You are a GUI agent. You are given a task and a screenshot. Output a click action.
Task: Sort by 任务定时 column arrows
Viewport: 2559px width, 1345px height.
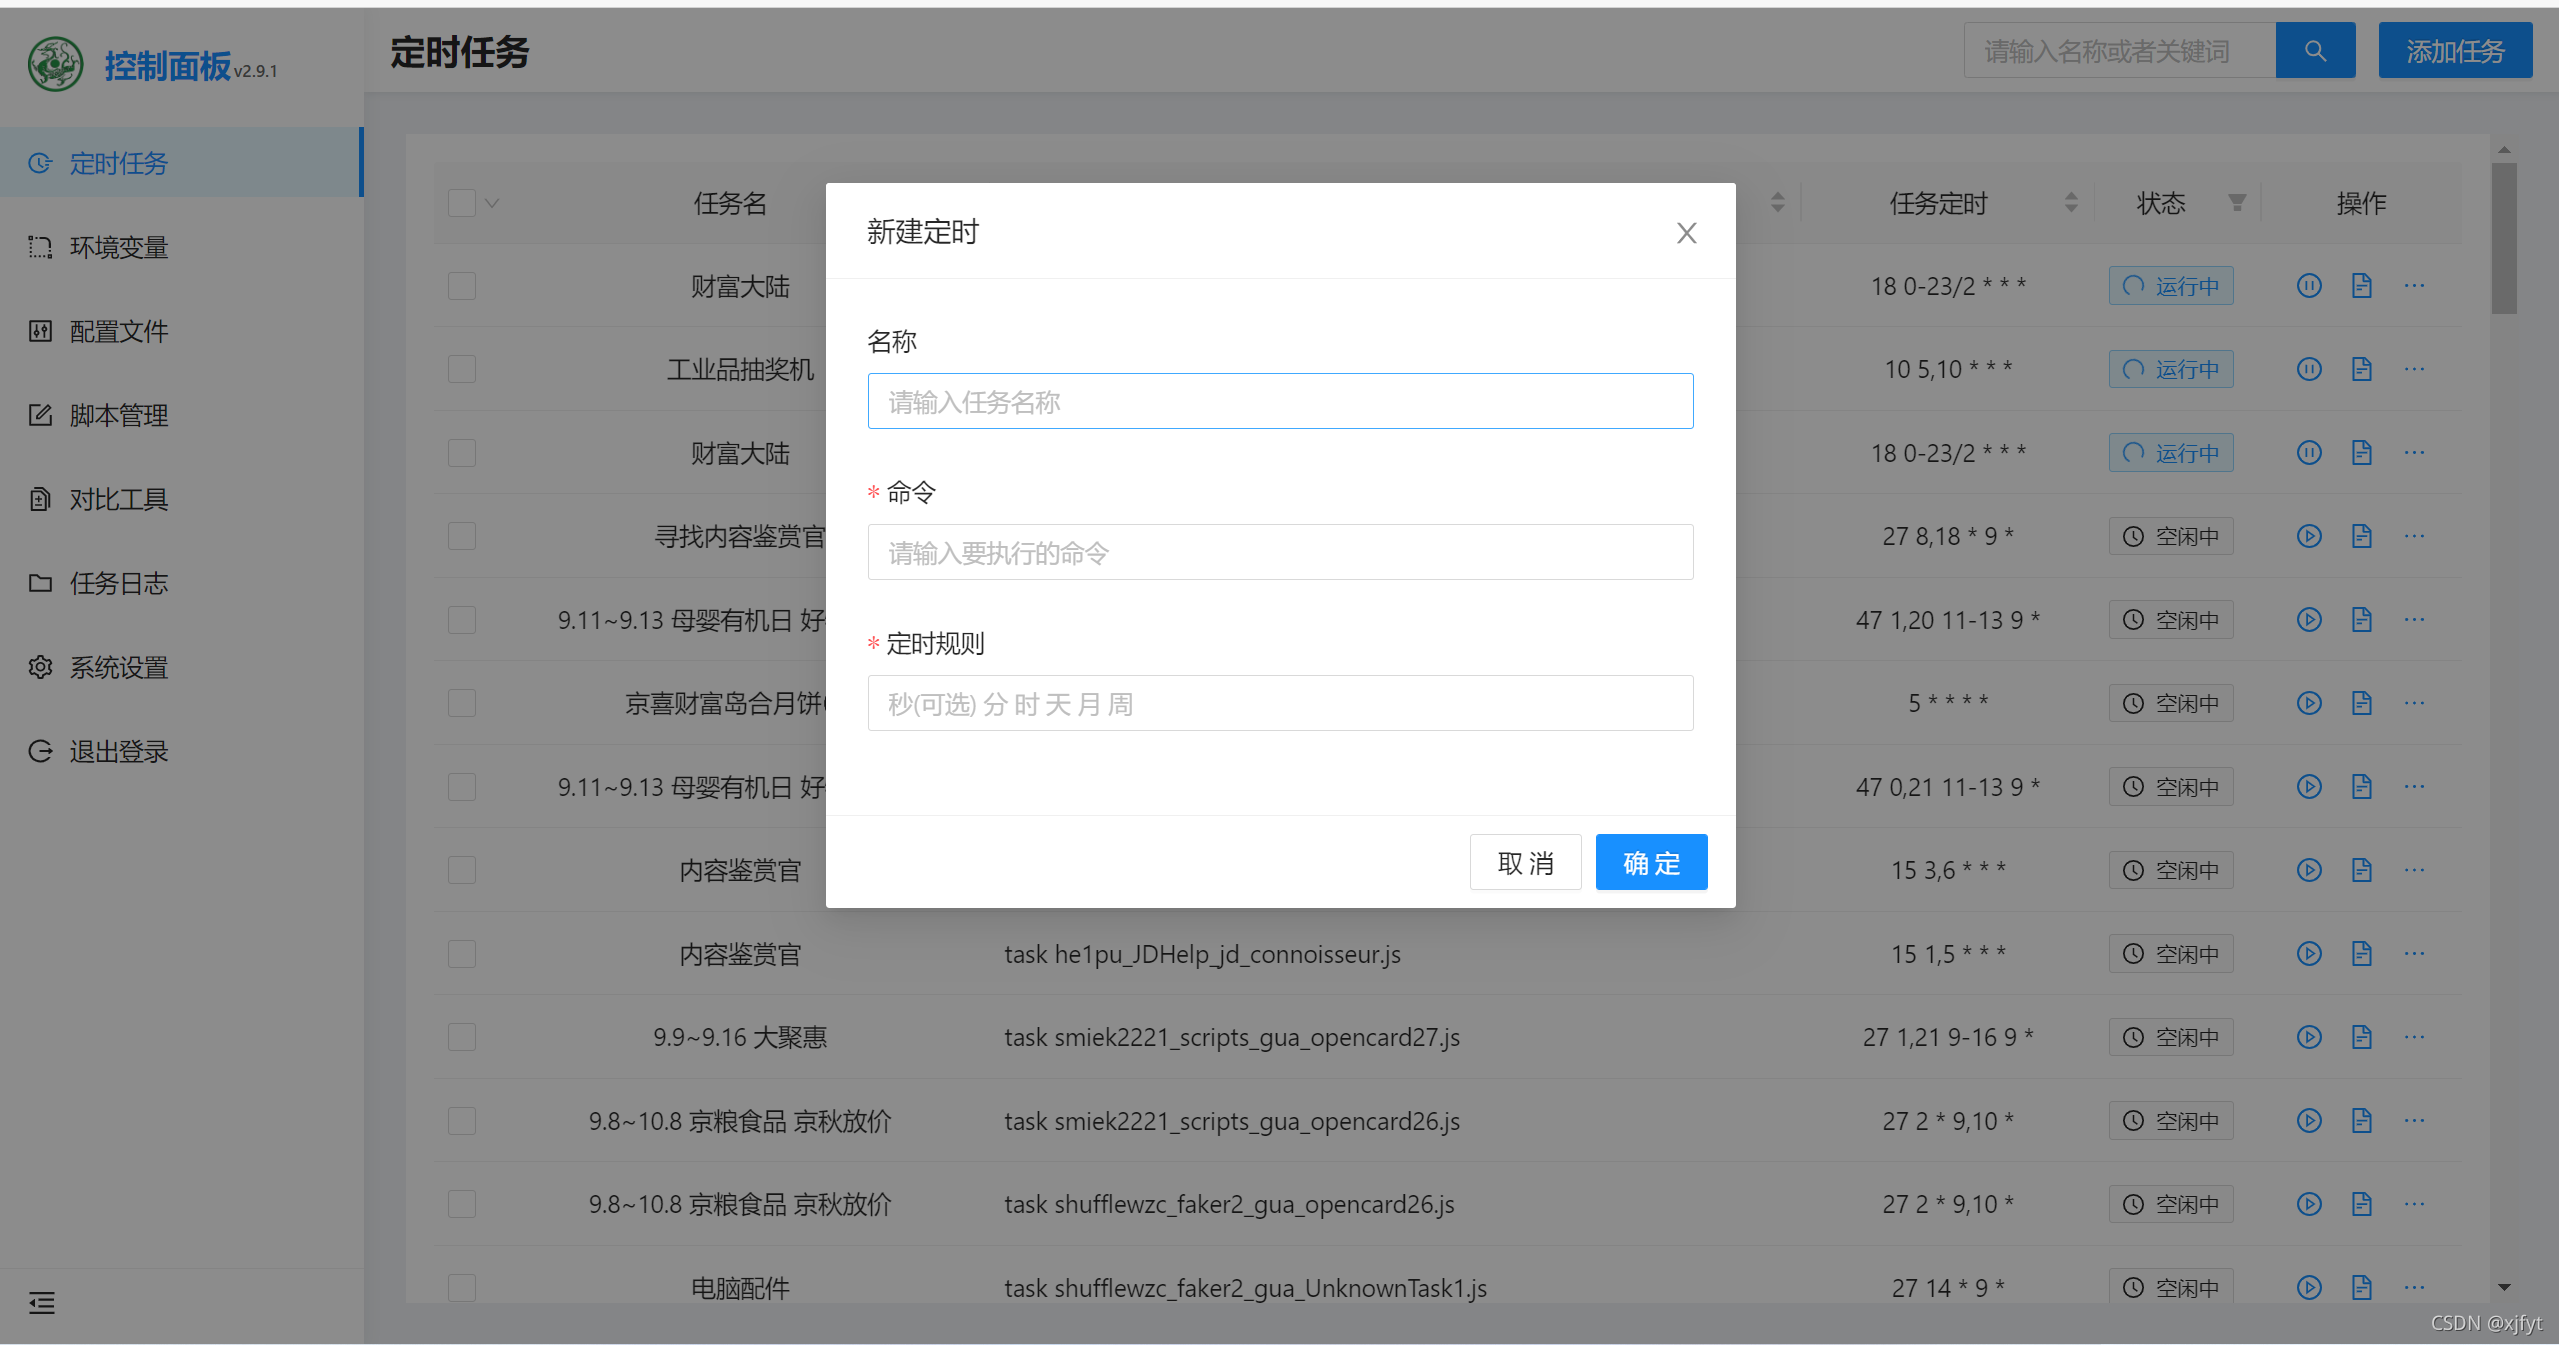tap(2071, 203)
